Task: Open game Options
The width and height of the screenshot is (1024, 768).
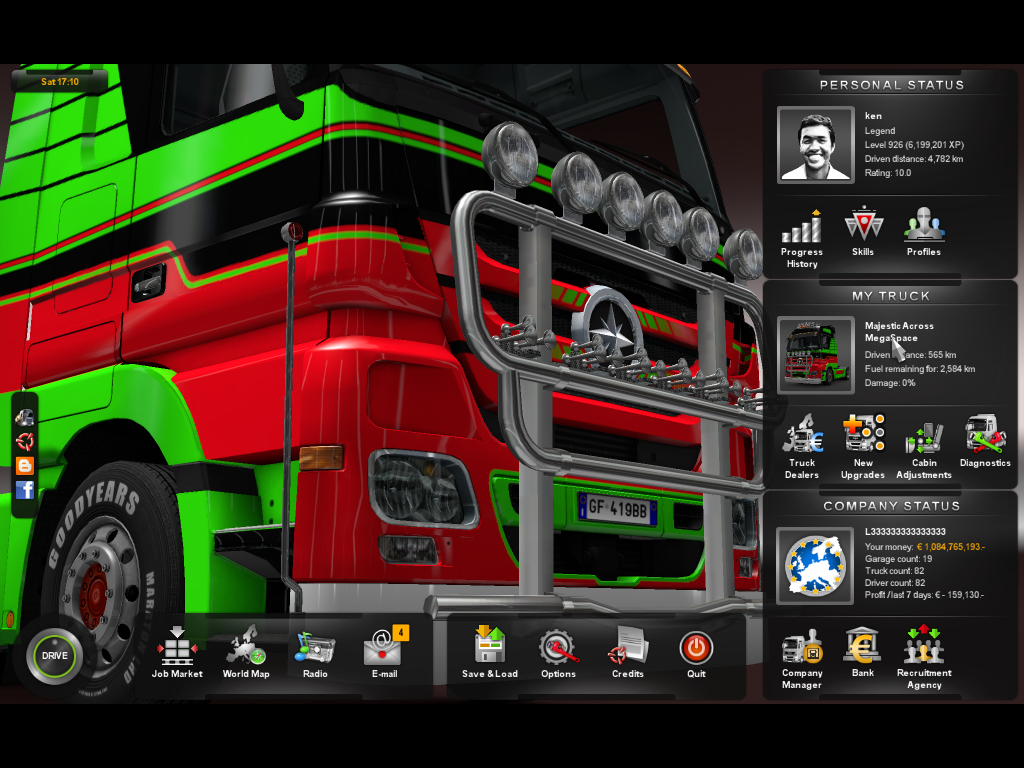Action: point(558,652)
